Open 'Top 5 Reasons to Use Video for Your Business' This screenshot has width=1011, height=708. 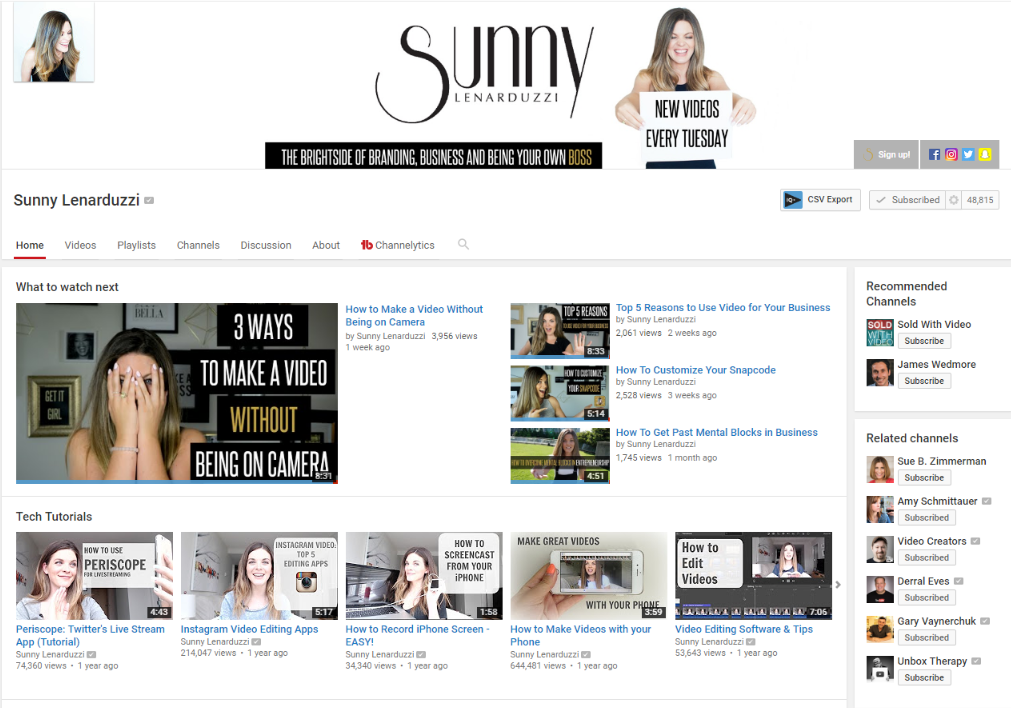pyautogui.click(x=724, y=307)
